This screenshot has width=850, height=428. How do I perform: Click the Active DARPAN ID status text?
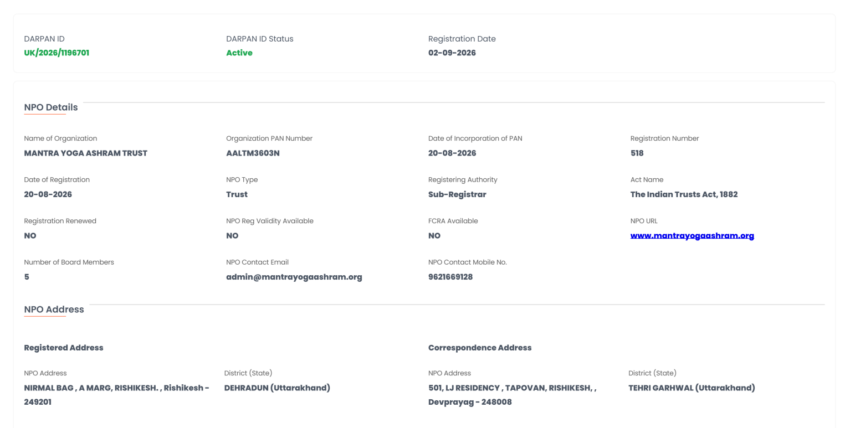[x=239, y=53]
